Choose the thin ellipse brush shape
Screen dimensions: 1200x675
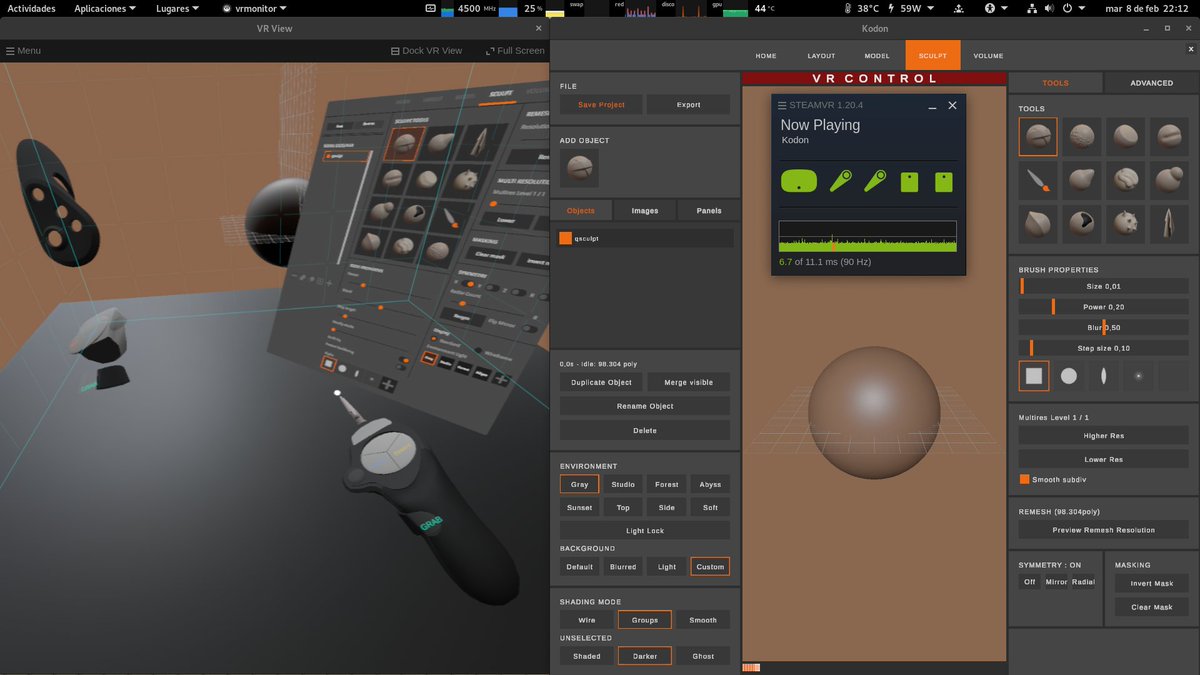point(1104,376)
